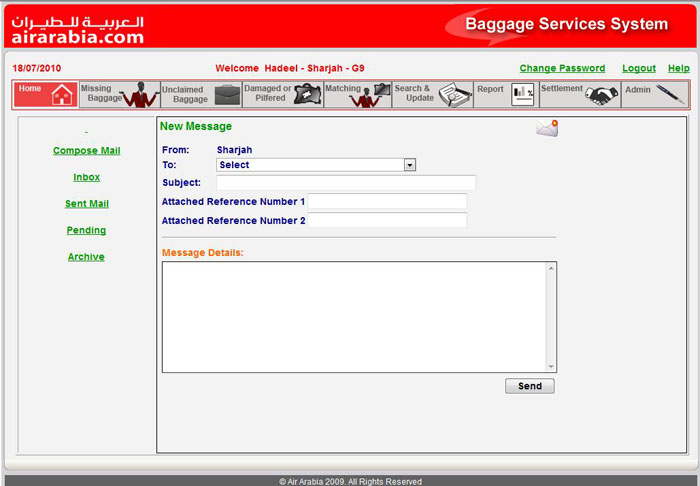Open the Missing Baggage icon

tap(140, 95)
